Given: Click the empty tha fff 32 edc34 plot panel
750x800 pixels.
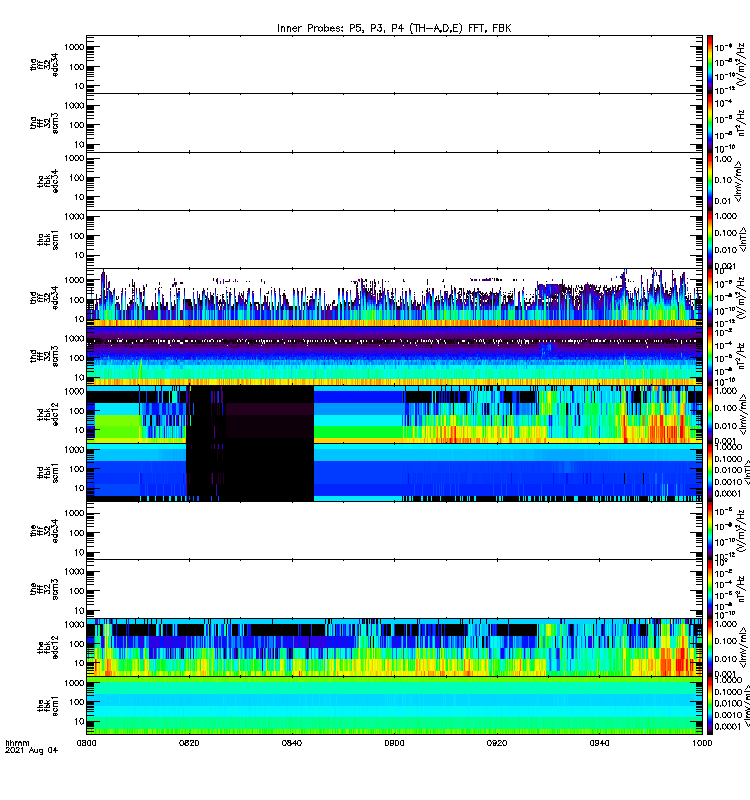Looking at the screenshot, I should (x=394, y=65).
